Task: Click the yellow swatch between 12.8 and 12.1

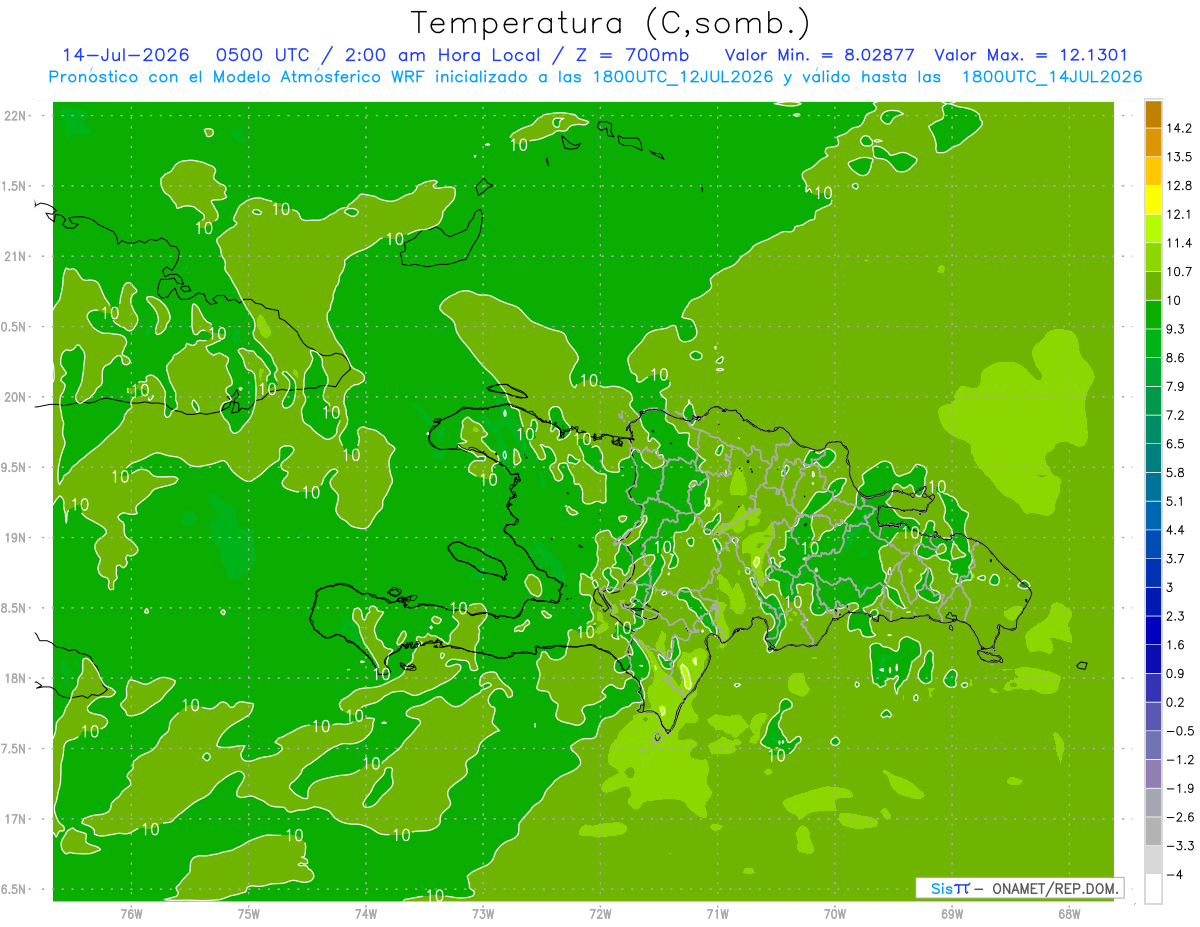Action: 1154,200
